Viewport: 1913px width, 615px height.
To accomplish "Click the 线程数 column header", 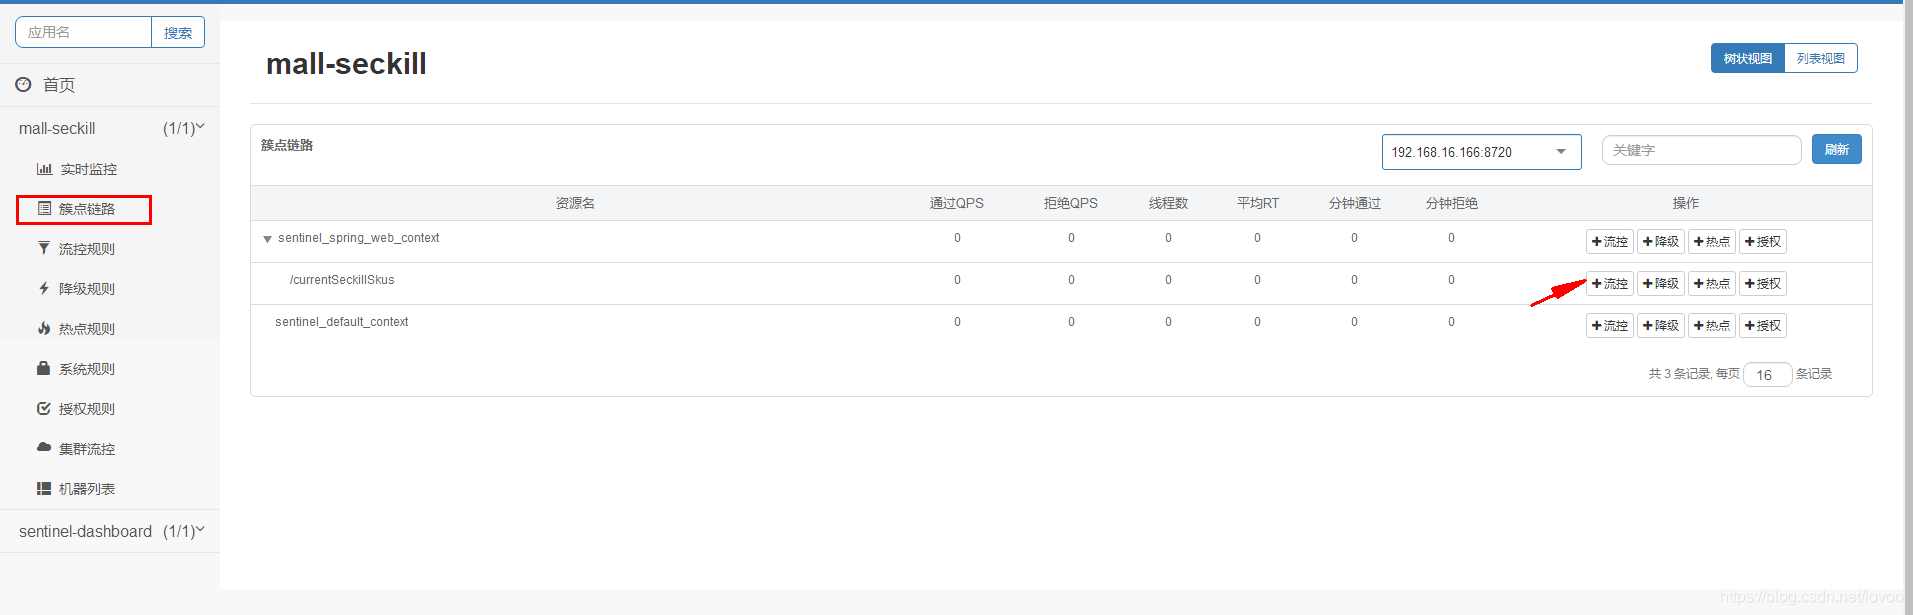I will coord(1168,203).
